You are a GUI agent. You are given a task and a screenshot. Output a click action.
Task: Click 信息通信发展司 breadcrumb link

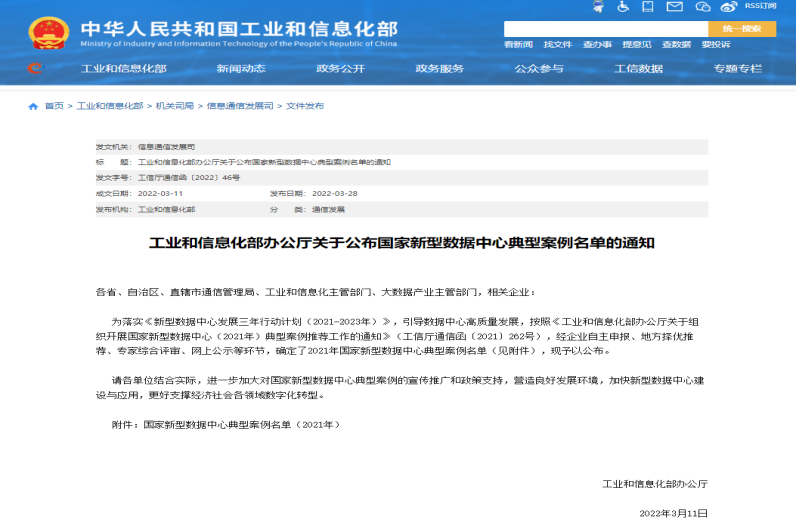(240, 106)
